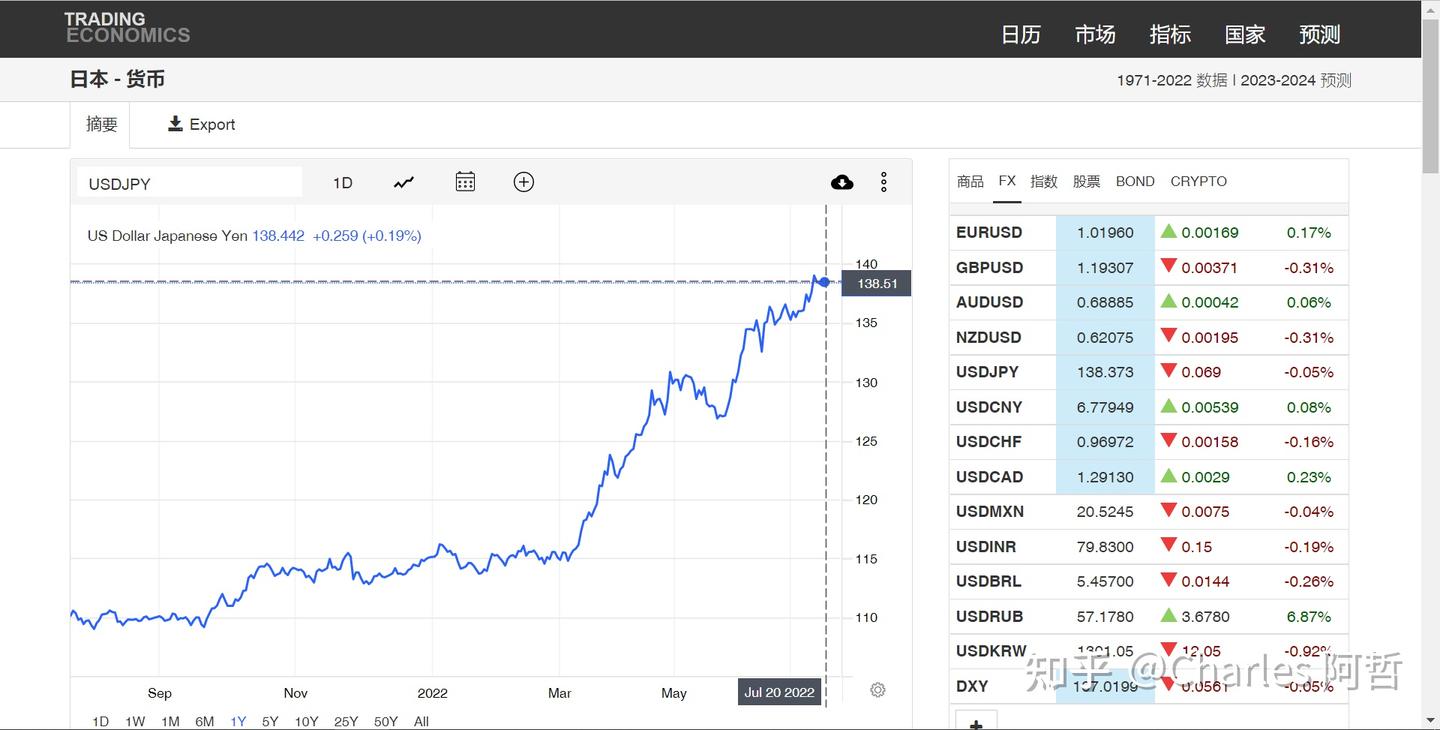Click the Export download icon
Image resolution: width=1440 pixels, height=730 pixels.
(x=176, y=124)
